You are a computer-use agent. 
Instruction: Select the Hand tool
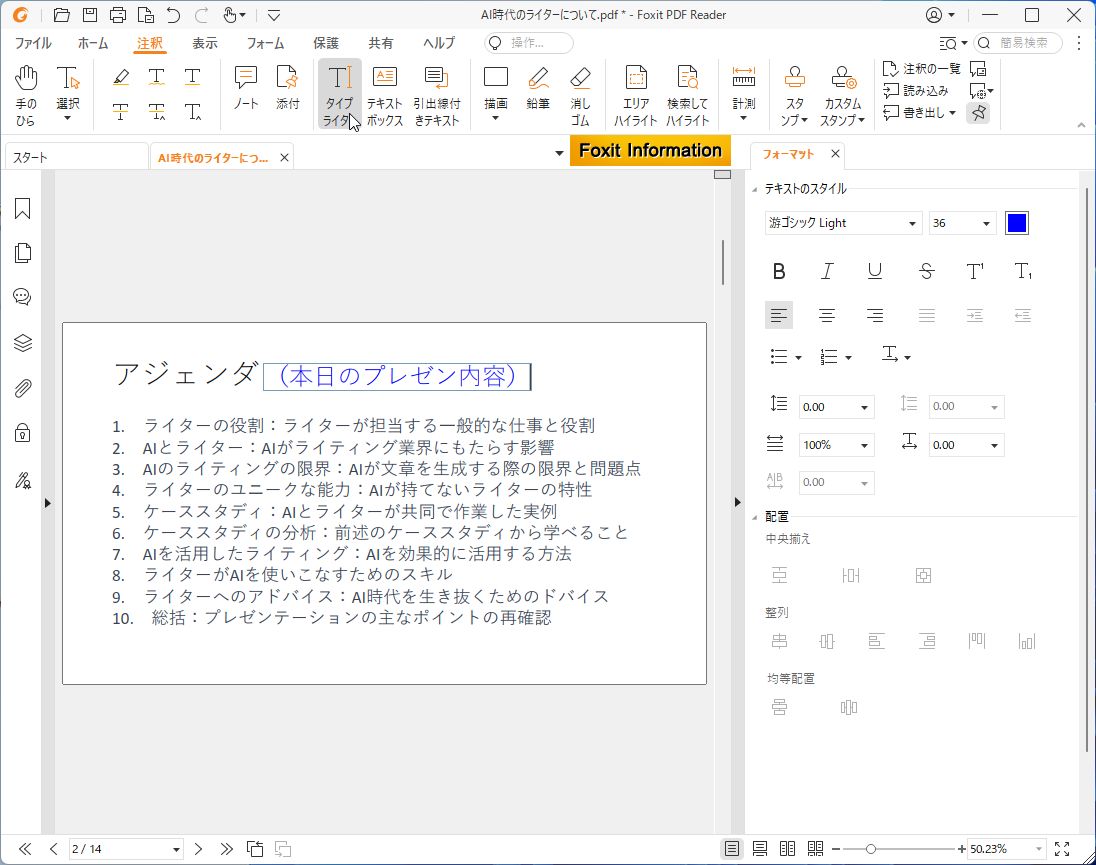pos(26,95)
